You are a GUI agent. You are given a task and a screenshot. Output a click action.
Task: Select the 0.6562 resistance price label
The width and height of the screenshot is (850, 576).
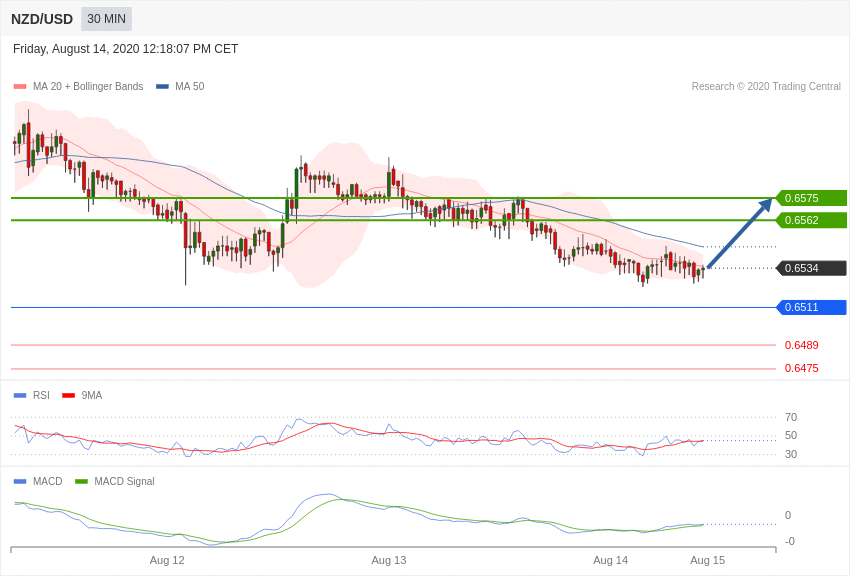pyautogui.click(x=812, y=221)
